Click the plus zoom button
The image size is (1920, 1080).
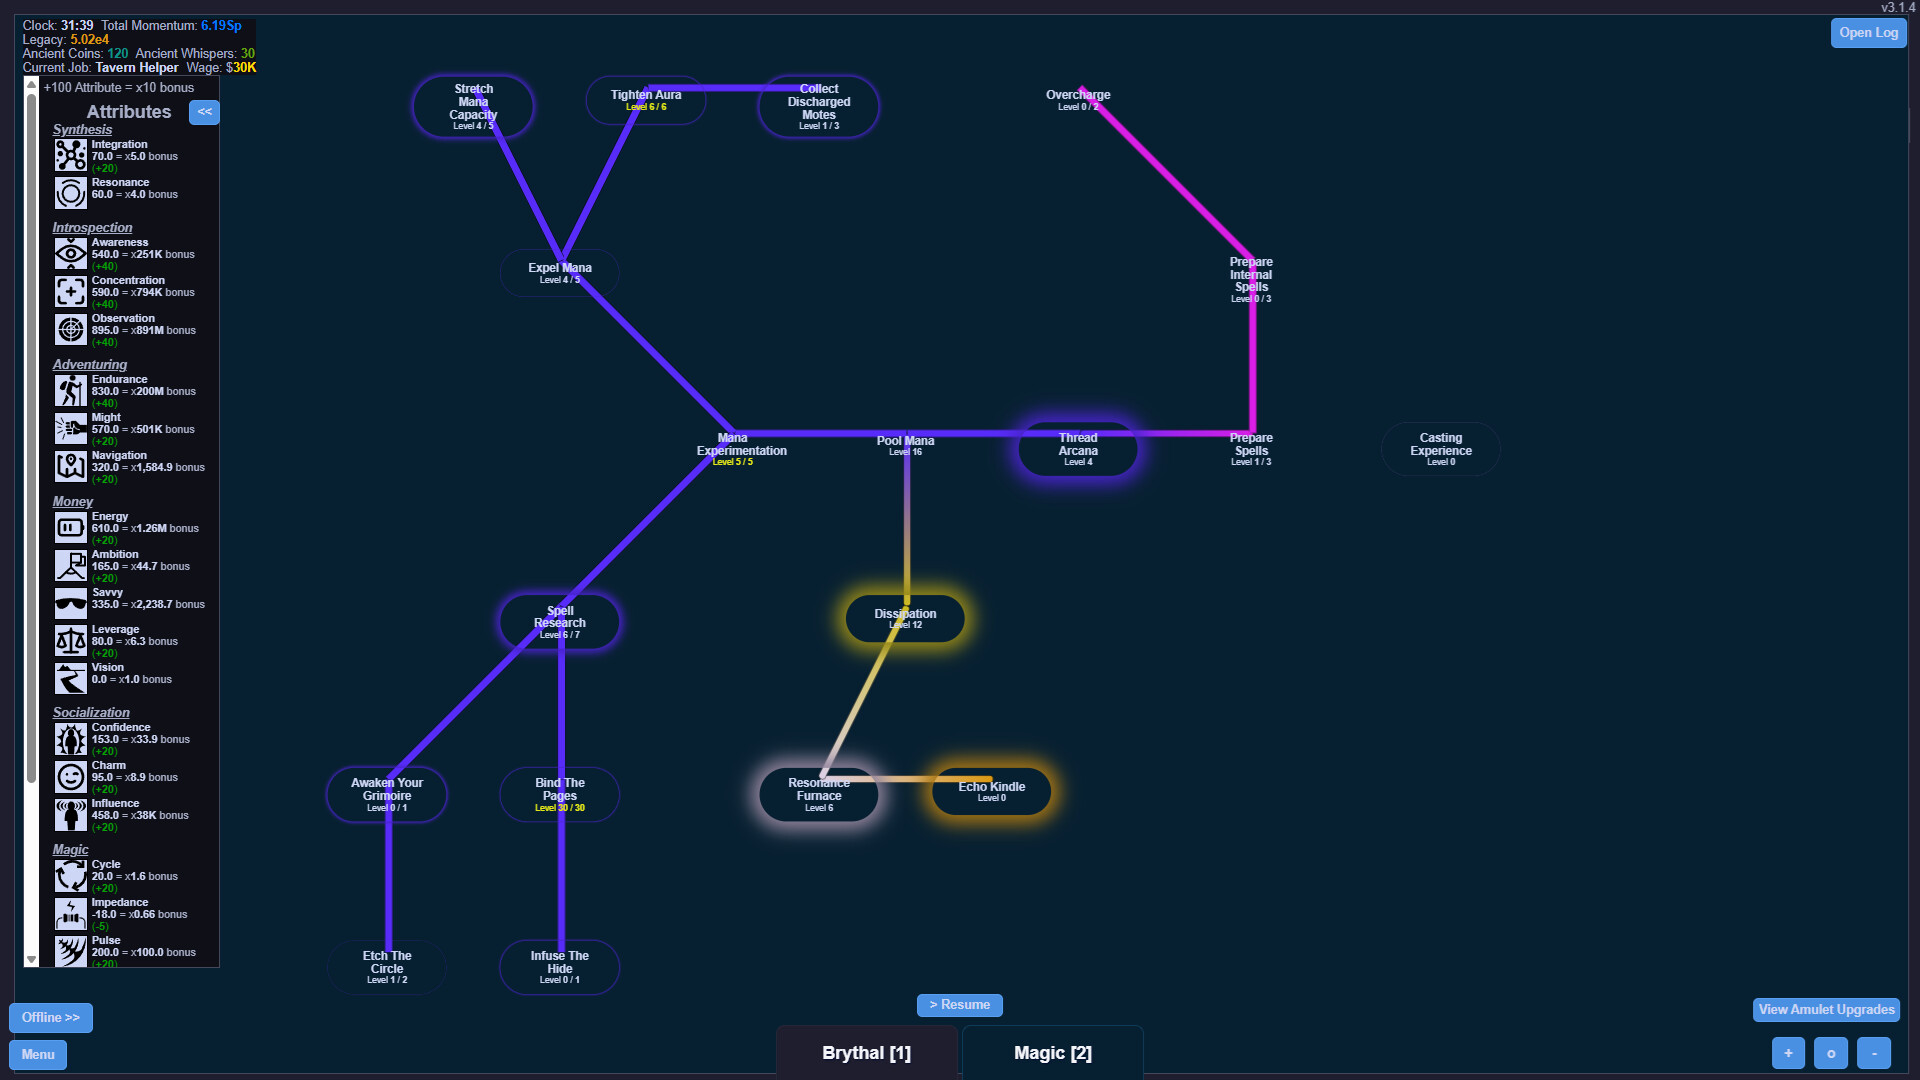[x=1787, y=1053]
